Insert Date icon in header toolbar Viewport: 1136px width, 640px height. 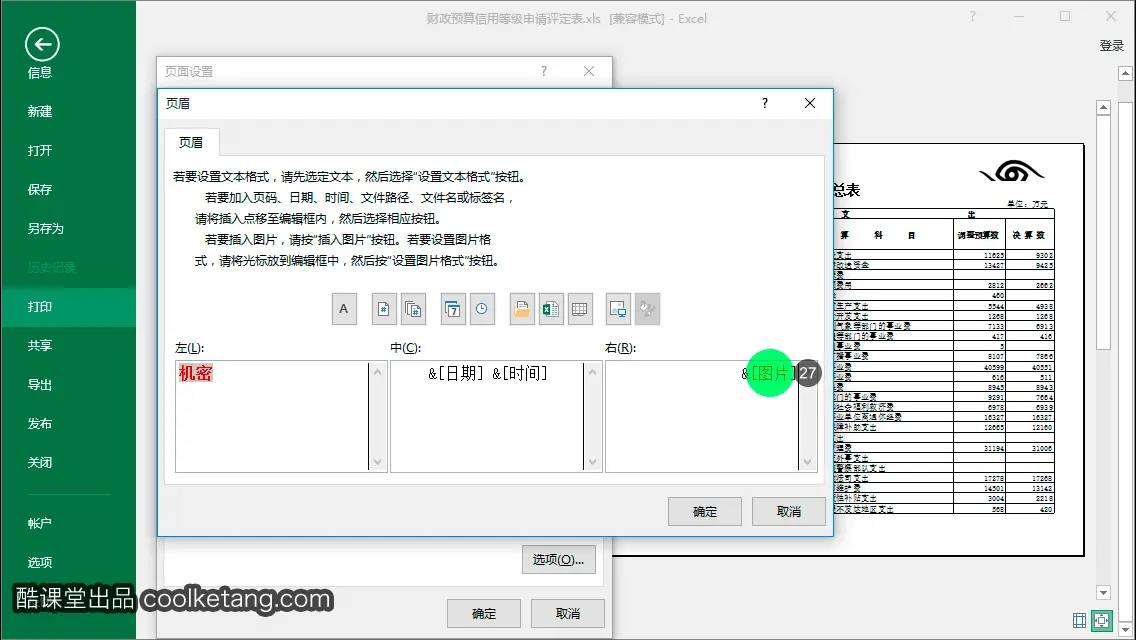click(x=453, y=309)
